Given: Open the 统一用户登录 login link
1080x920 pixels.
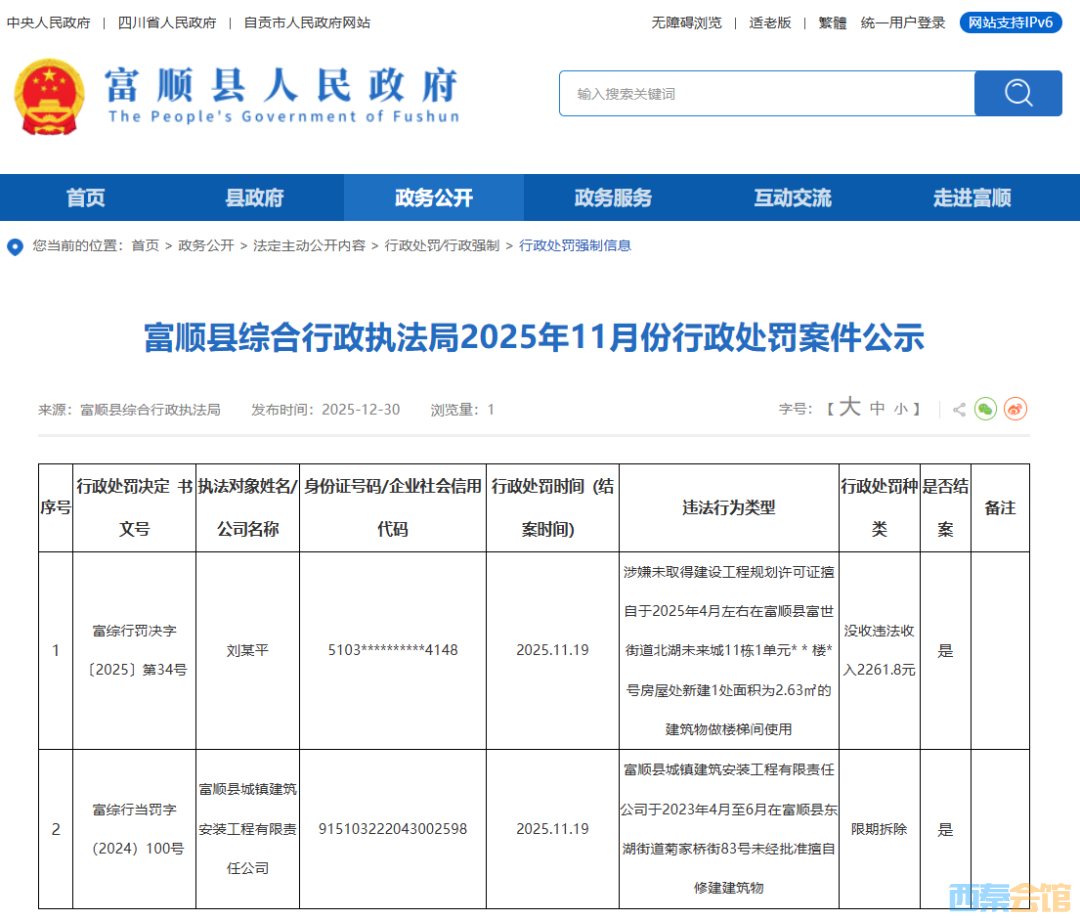Looking at the screenshot, I should pos(903,22).
